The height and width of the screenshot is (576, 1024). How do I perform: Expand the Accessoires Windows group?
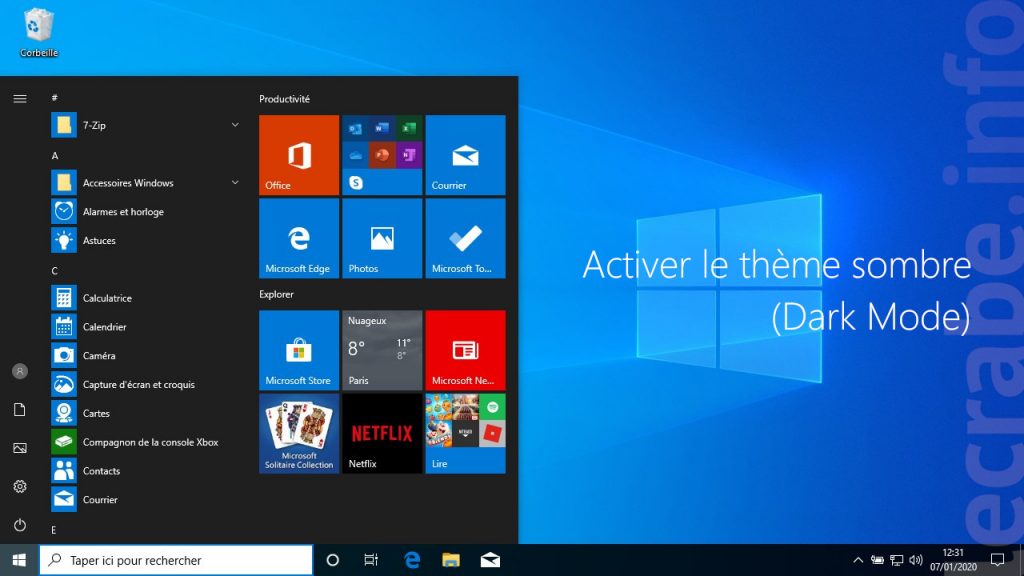click(x=234, y=183)
